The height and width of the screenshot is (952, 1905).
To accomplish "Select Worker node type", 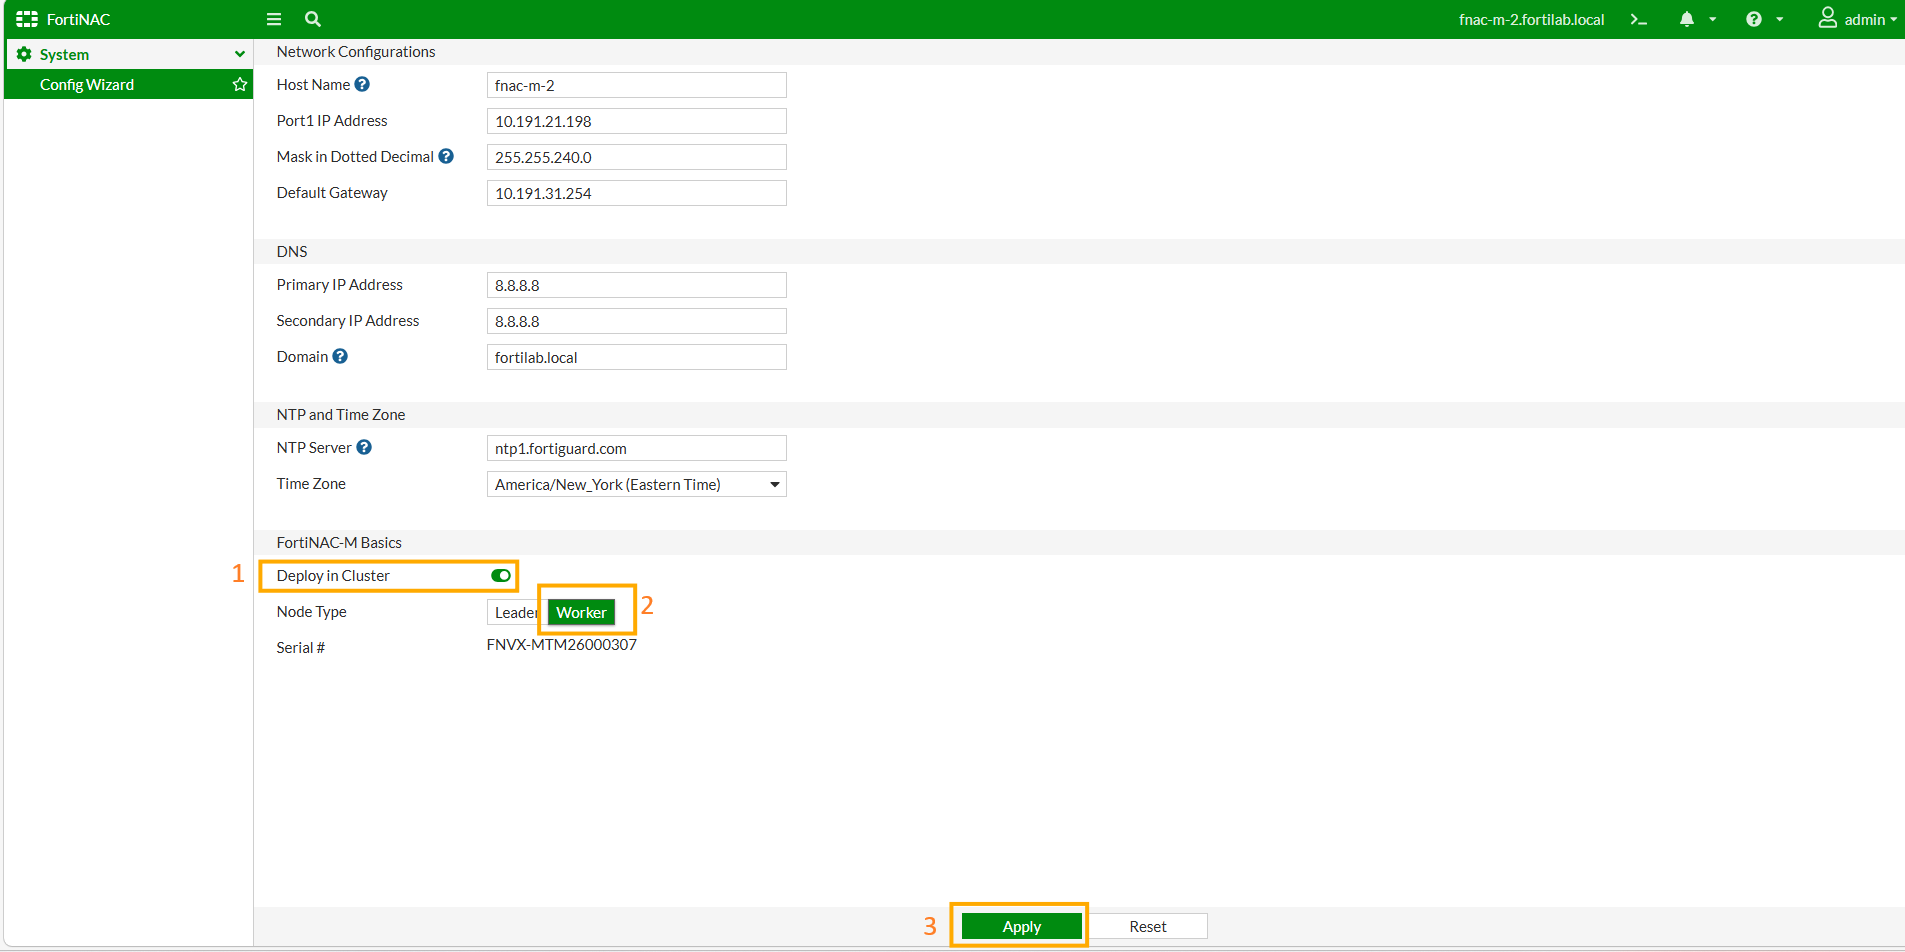I will [581, 612].
